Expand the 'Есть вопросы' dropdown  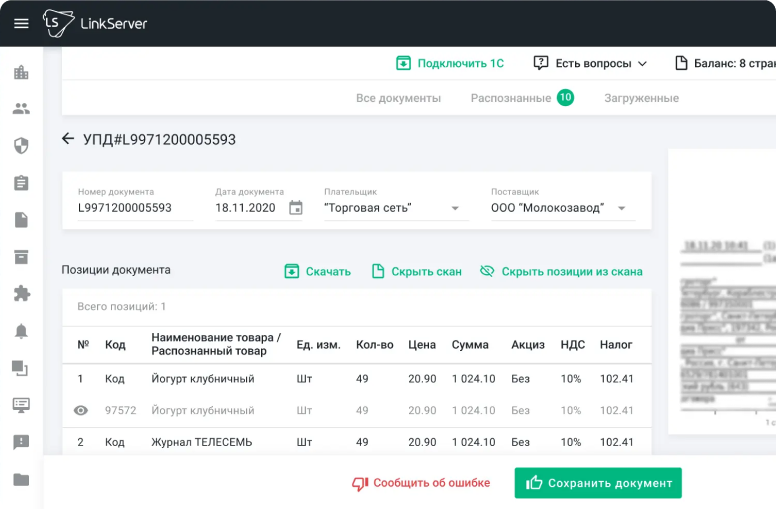pos(590,63)
